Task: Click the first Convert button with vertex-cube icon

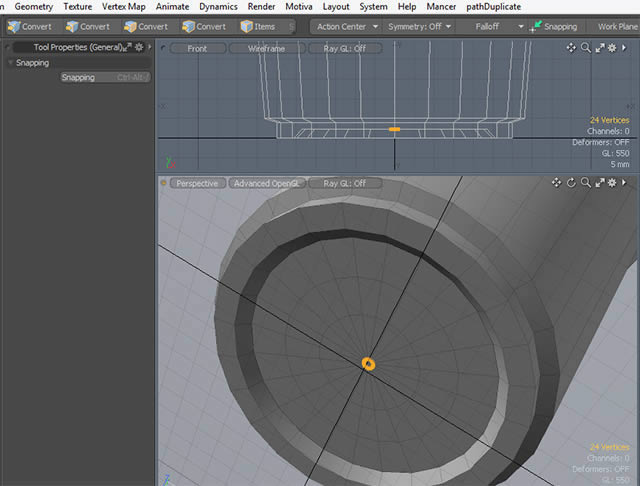Action: tap(30, 27)
